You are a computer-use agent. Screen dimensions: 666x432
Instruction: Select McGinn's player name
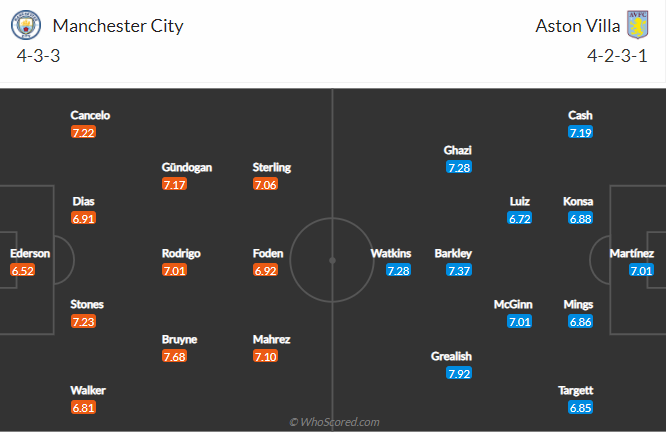(x=513, y=305)
